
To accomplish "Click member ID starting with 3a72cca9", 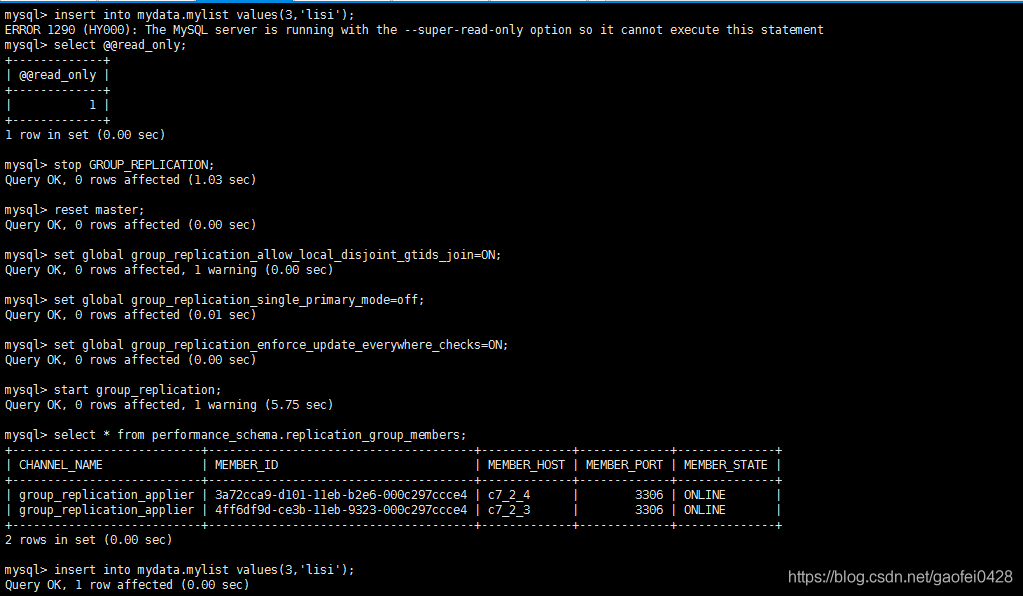I will point(341,495).
